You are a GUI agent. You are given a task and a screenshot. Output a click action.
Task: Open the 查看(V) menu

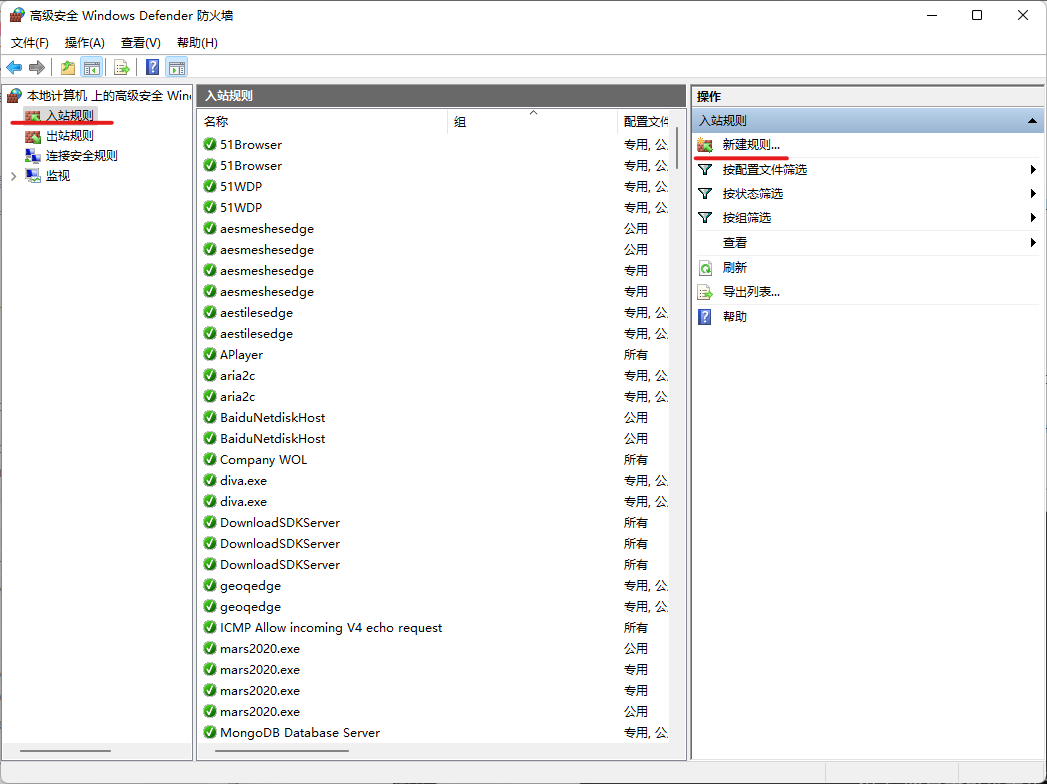140,43
